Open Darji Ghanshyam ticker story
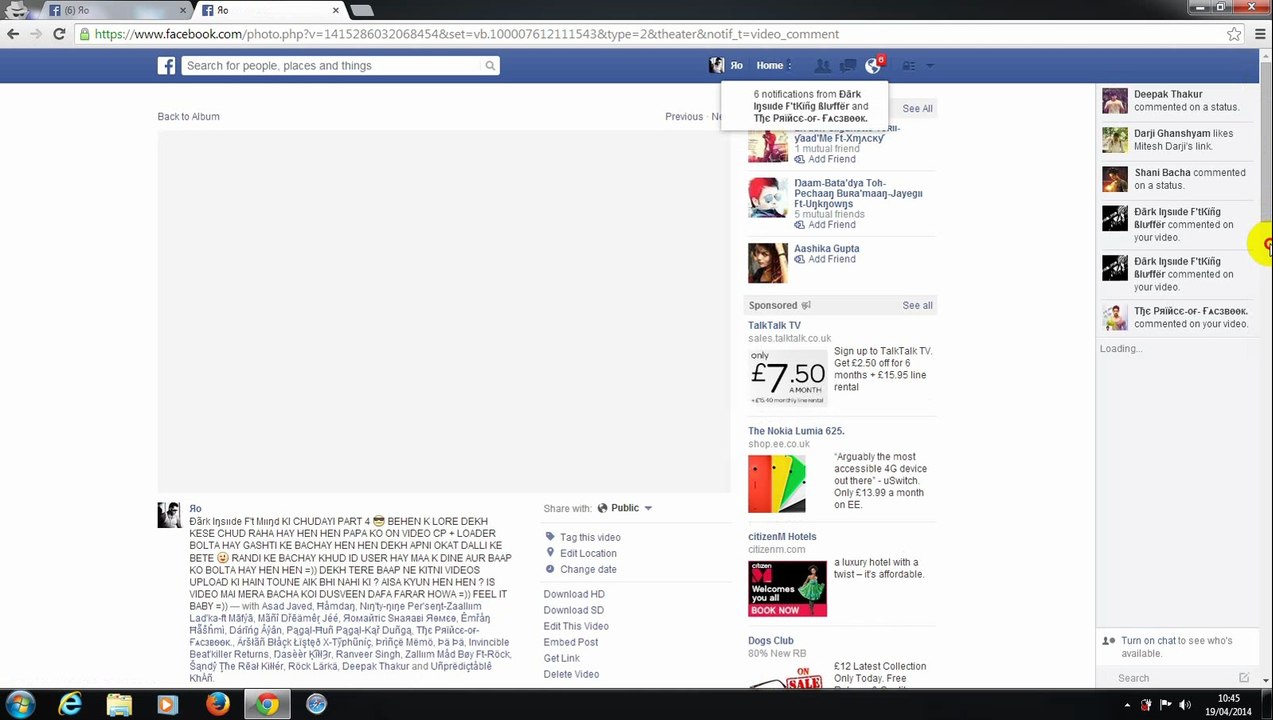The image size is (1273, 720). (x=1176, y=140)
